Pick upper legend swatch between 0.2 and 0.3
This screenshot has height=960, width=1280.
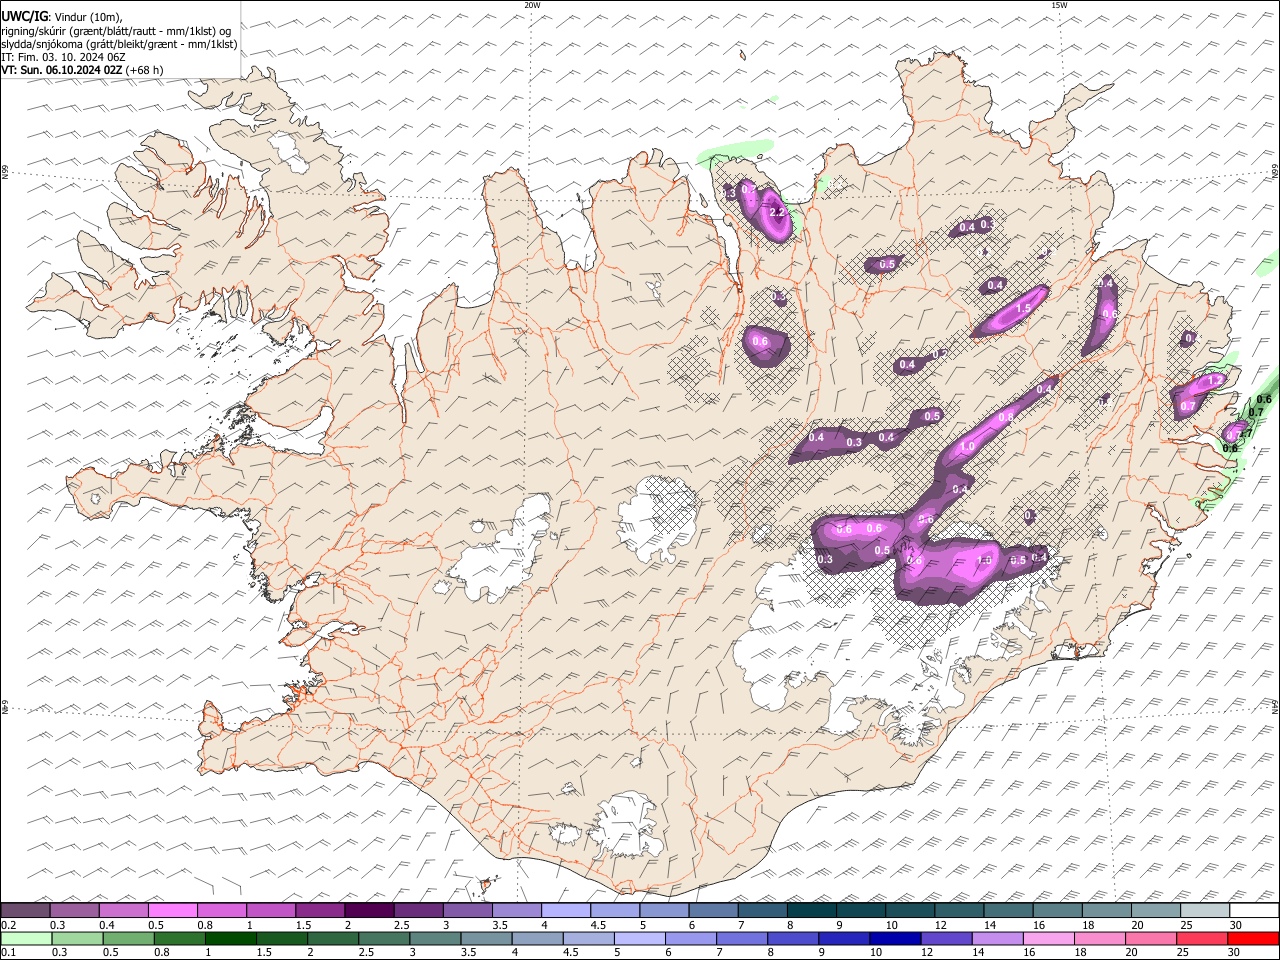coord(25,910)
